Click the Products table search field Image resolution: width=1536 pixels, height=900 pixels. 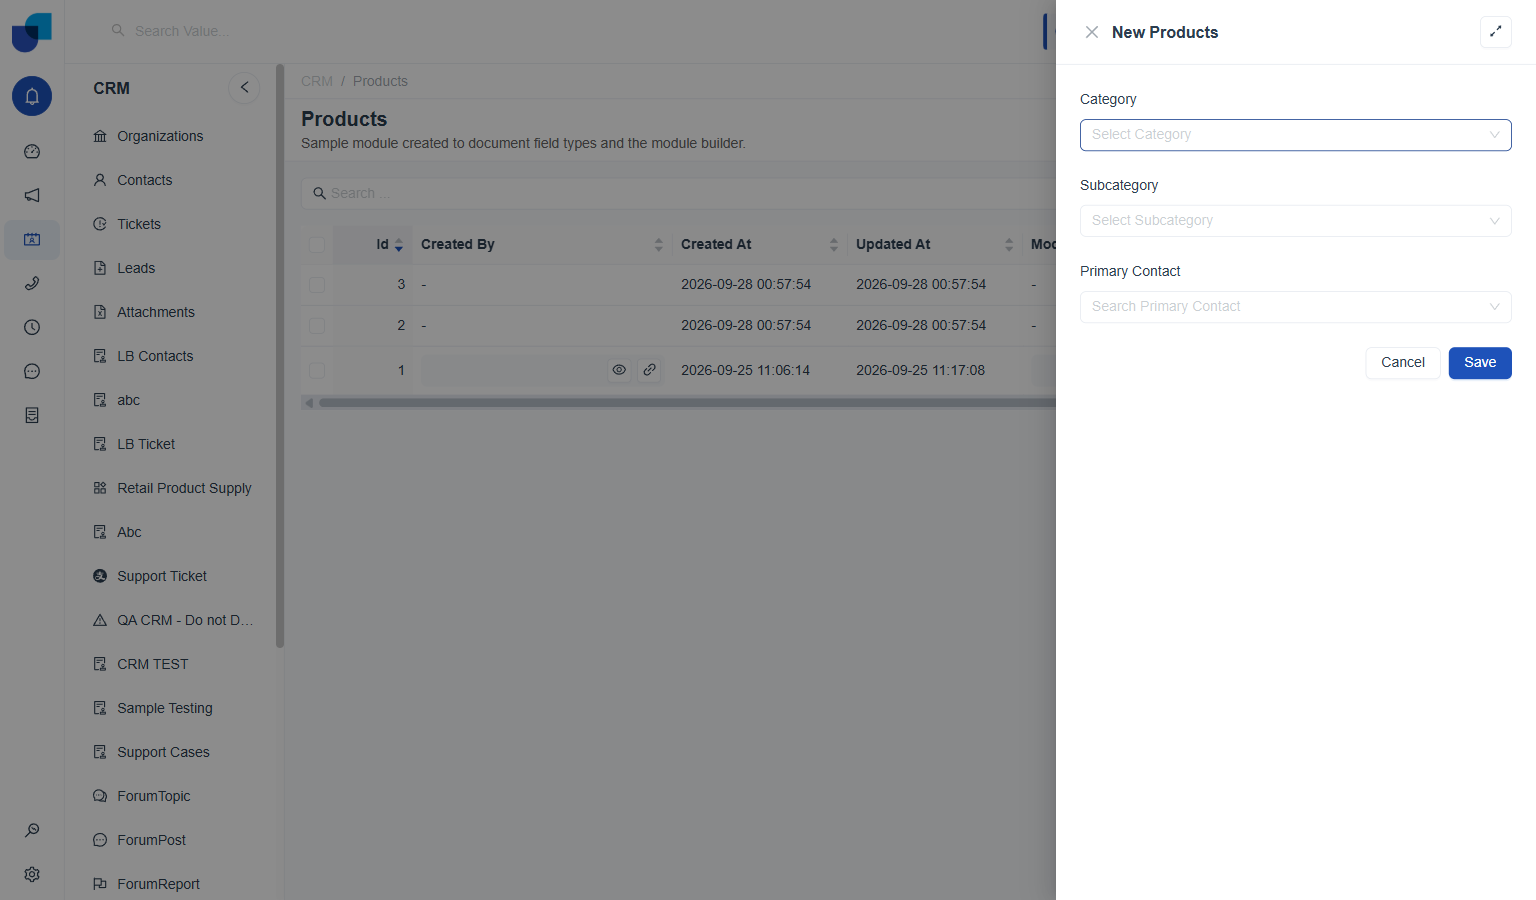pos(680,193)
